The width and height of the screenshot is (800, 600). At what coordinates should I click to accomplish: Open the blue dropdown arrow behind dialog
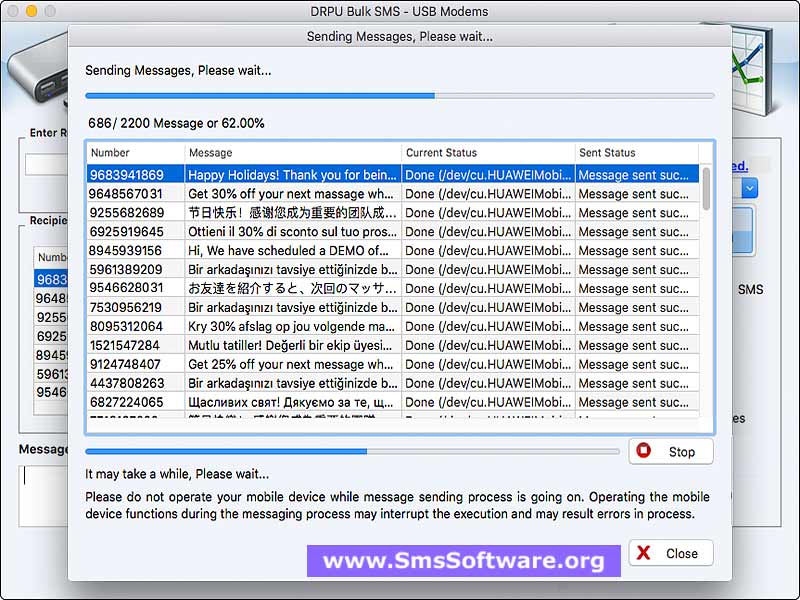pyautogui.click(x=749, y=187)
